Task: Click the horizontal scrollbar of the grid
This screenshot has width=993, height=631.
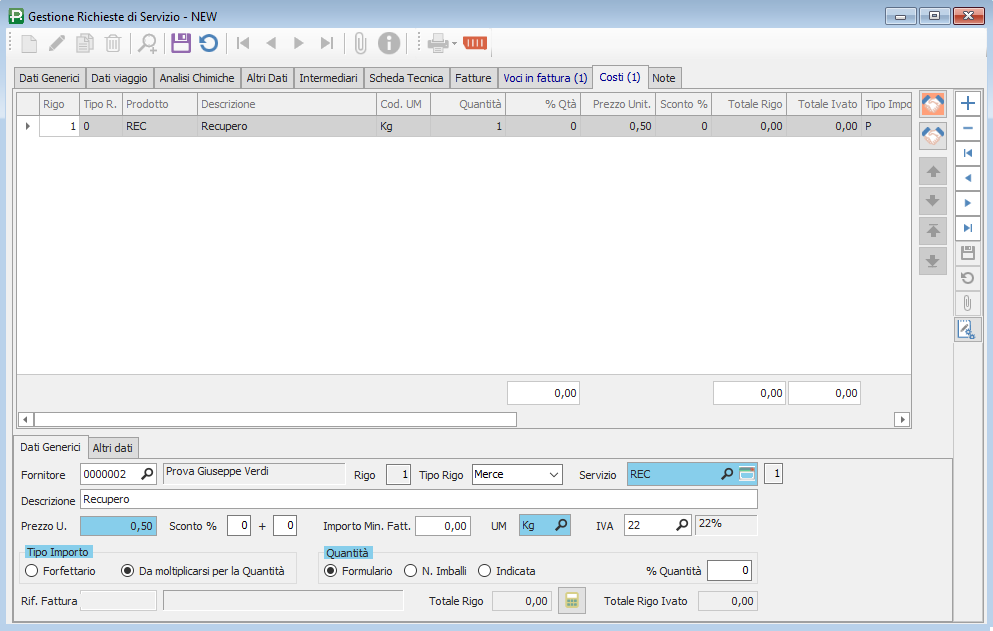Action: pos(275,420)
